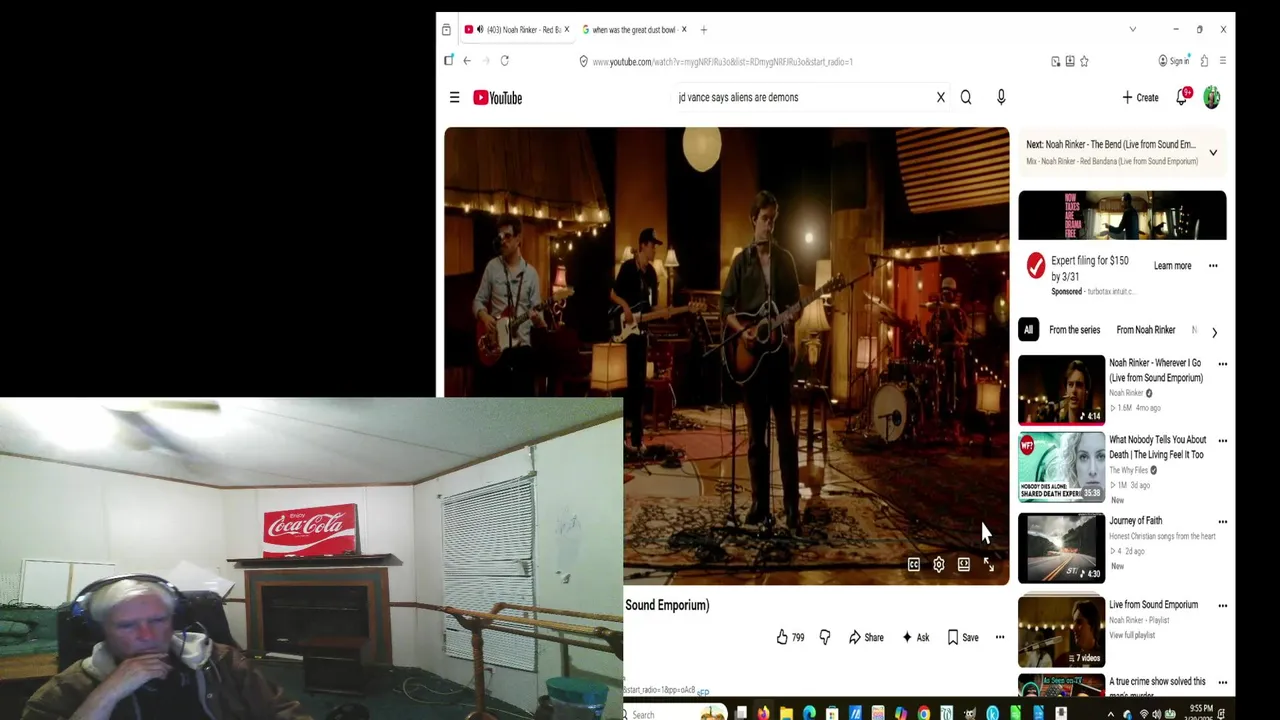1280x720 pixels.
Task: Close the great dust bowl tab
Action: click(684, 30)
